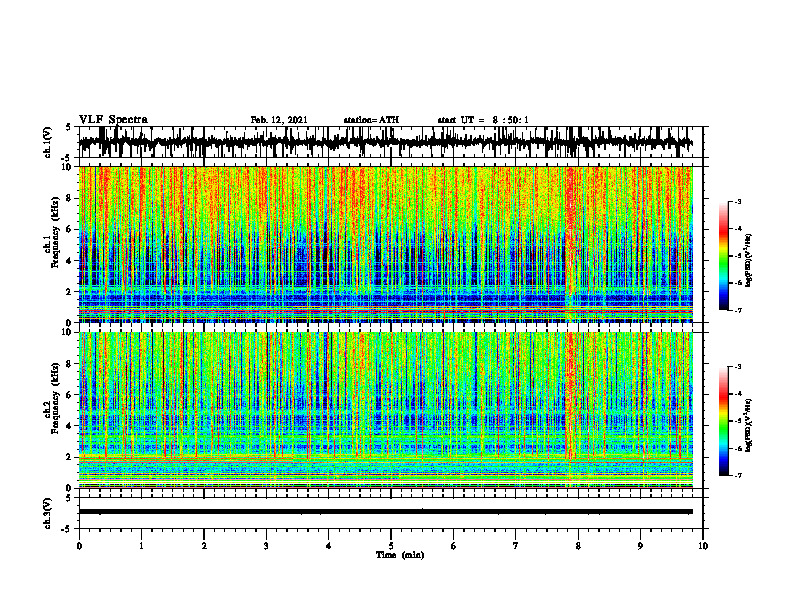This screenshot has width=792, height=612.
Task: Click the "8" kHz tick of ch.1 spectrogram
Action: pos(70,198)
